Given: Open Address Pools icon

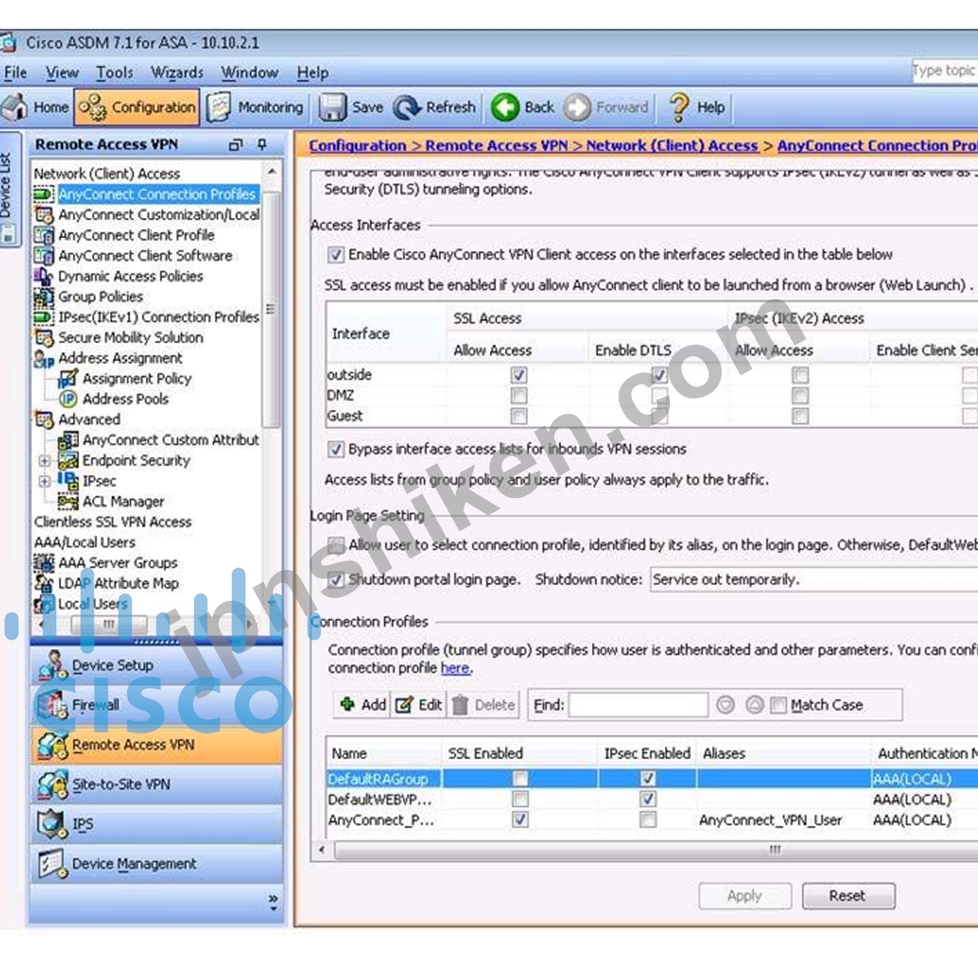Looking at the screenshot, I should [68, 399].
